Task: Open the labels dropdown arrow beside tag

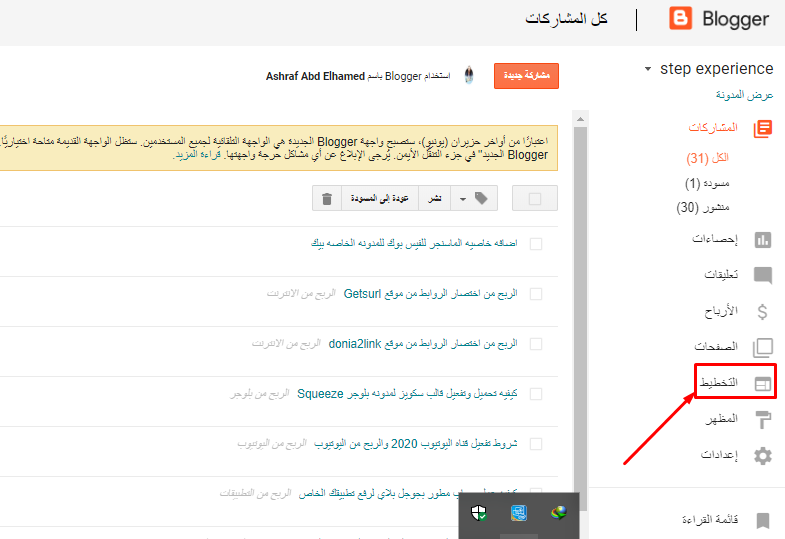Action: coord(463,199)
